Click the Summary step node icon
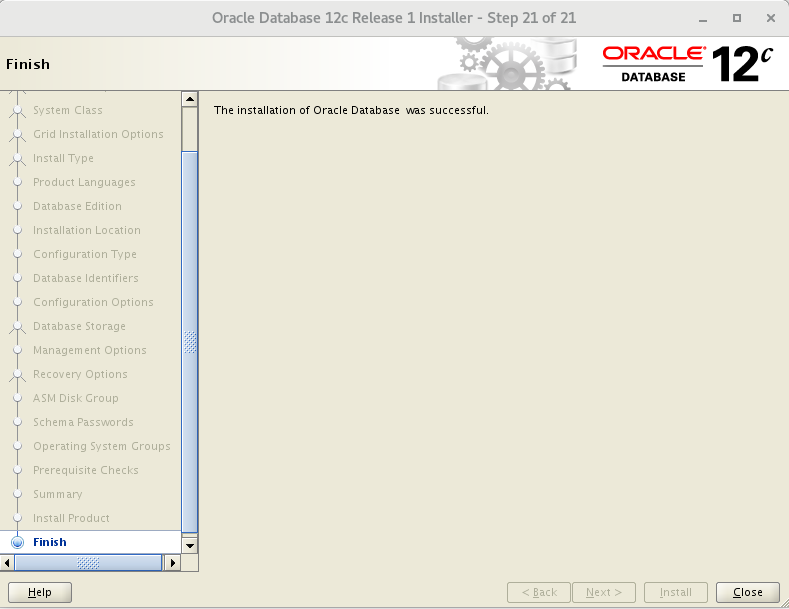Screen dimensions: 789x609 click(x=18, y=494)
